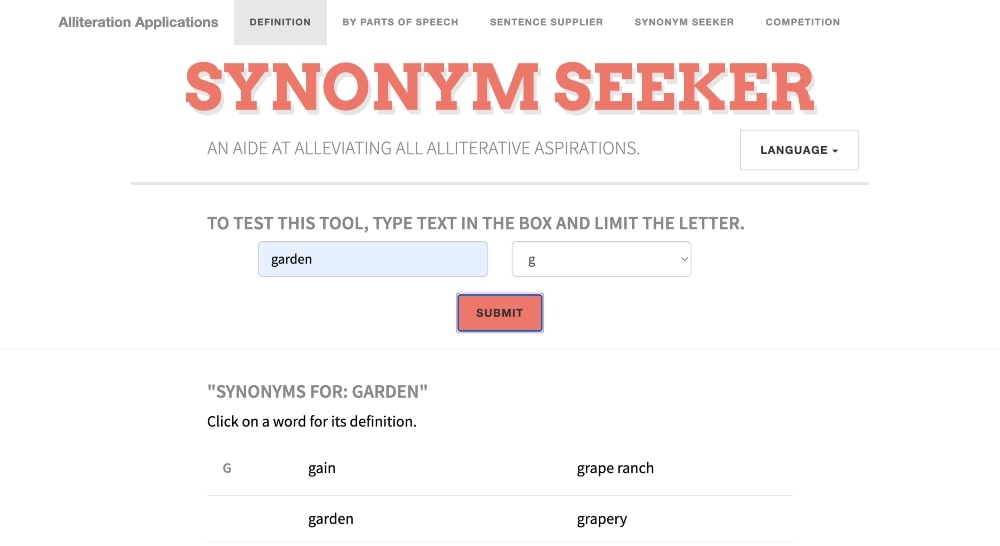Switch to Synonym Seeker tab
1000x546 pixels.
pos(684,22)
